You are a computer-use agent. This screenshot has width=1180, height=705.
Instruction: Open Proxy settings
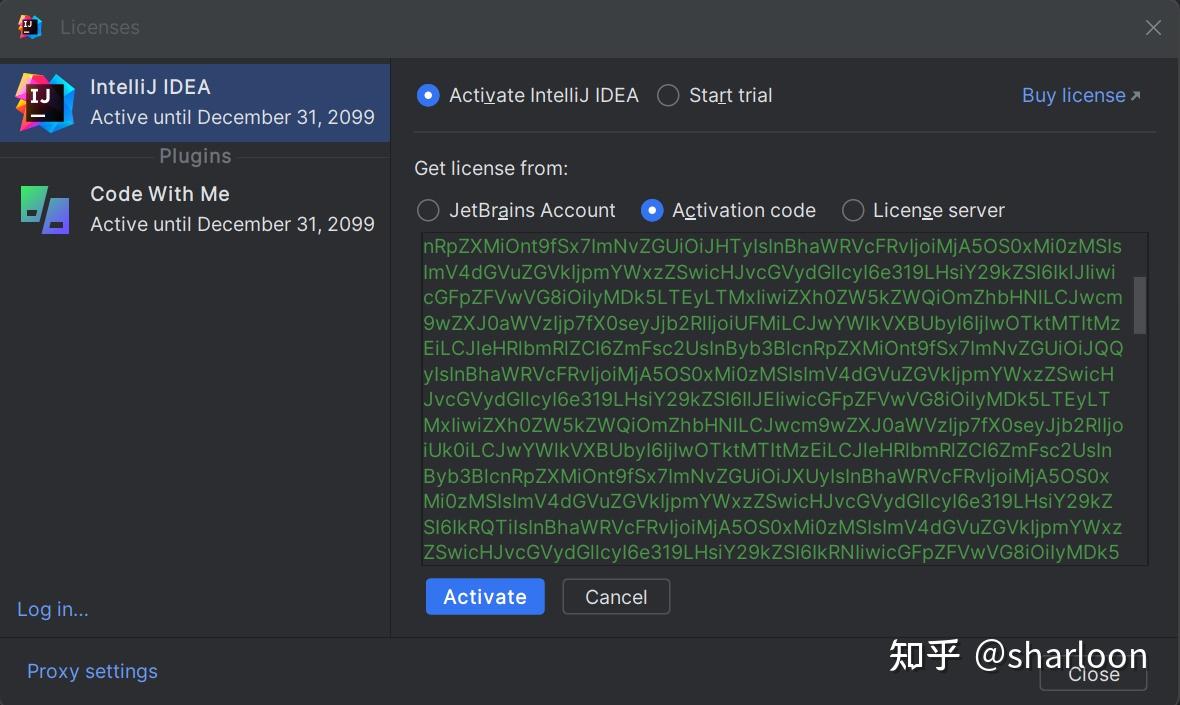[x=92, y=671]
